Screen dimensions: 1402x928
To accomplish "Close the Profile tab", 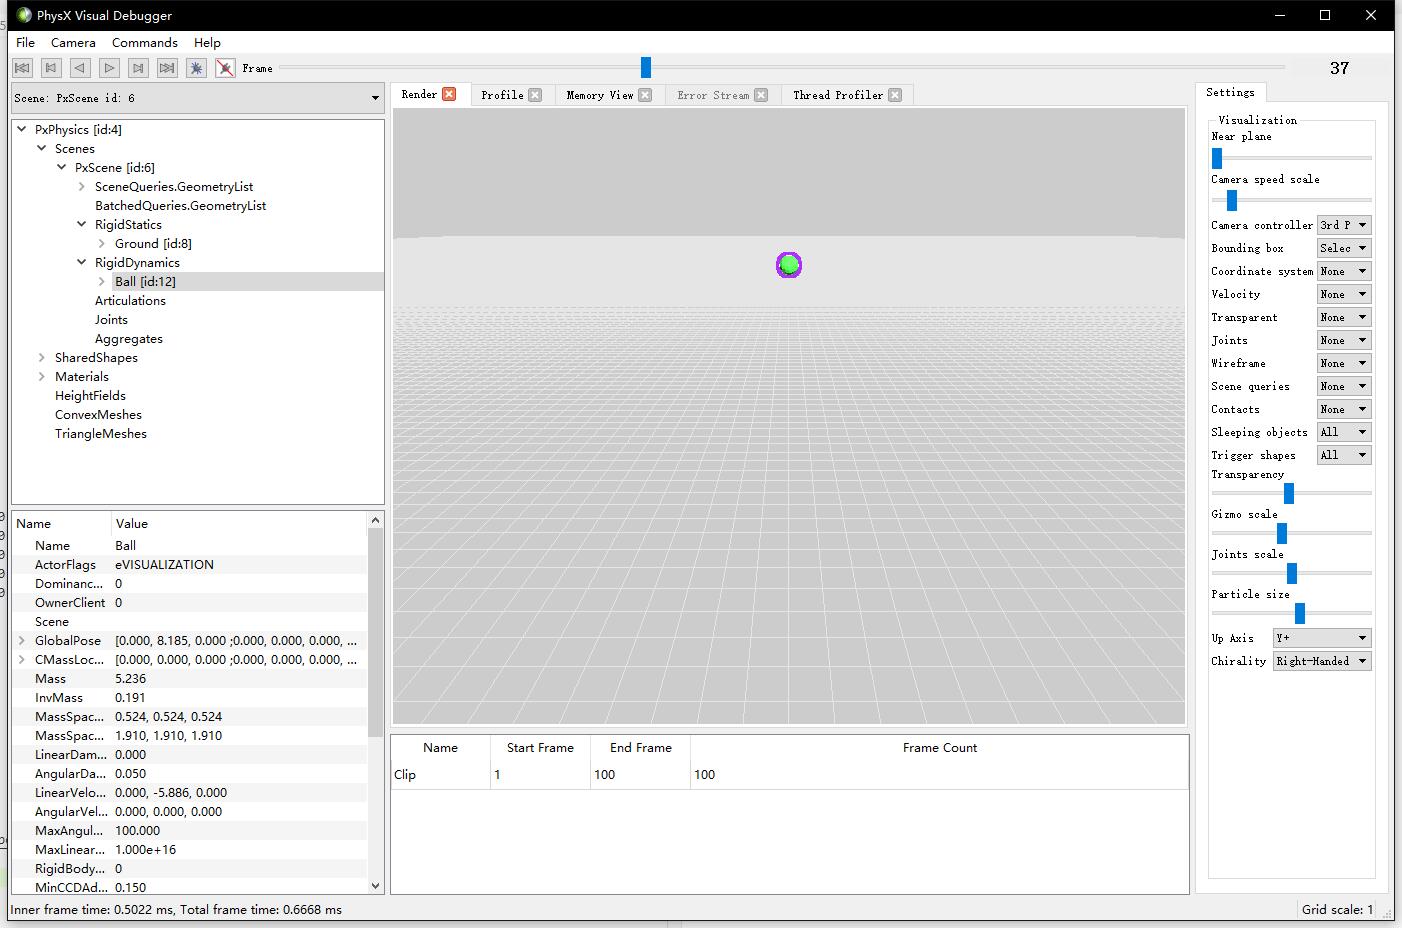I will point(535,95).
